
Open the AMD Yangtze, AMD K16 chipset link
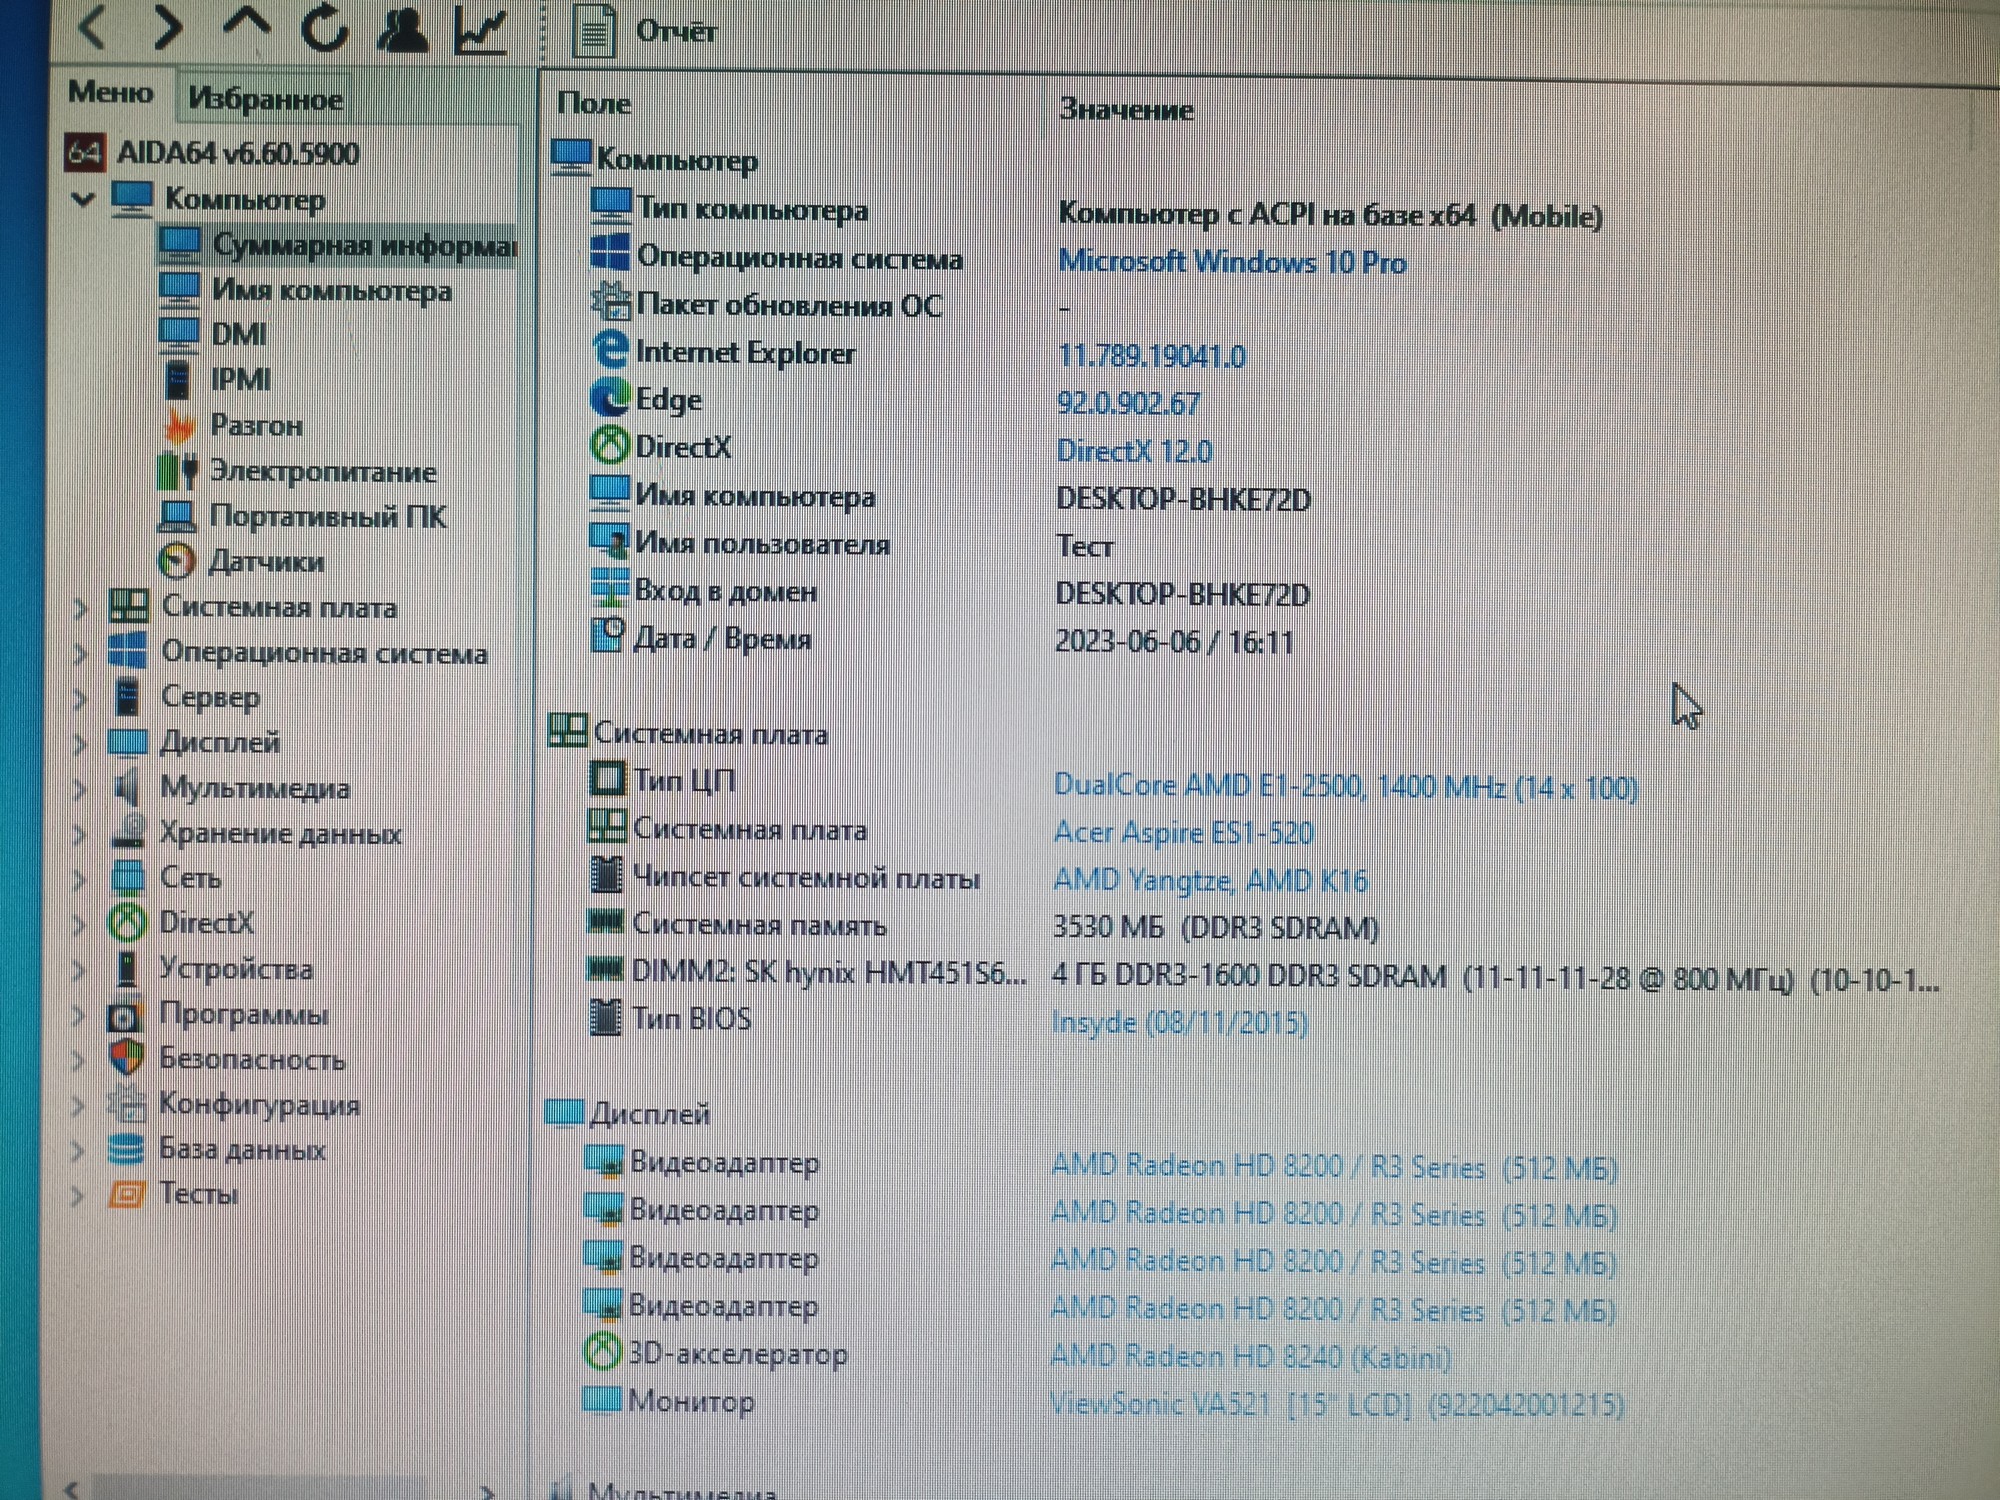point(1210,880)
